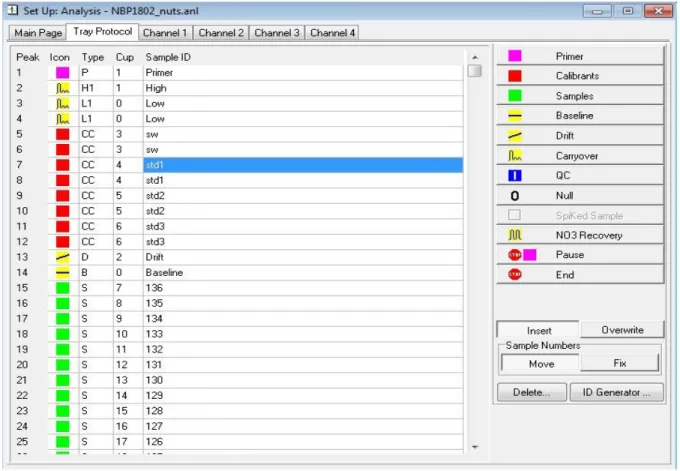Select the Tray Protocol tab
The height and width of the screenshot is (471, 680).
point(102,32)
